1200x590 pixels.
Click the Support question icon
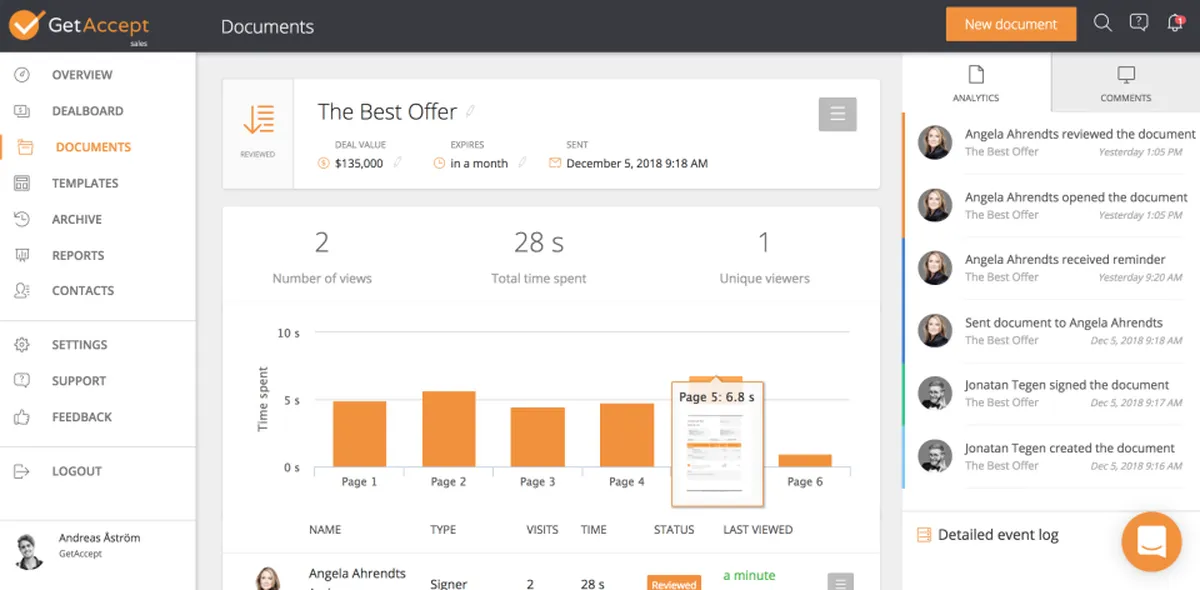(x=22, y=381)
